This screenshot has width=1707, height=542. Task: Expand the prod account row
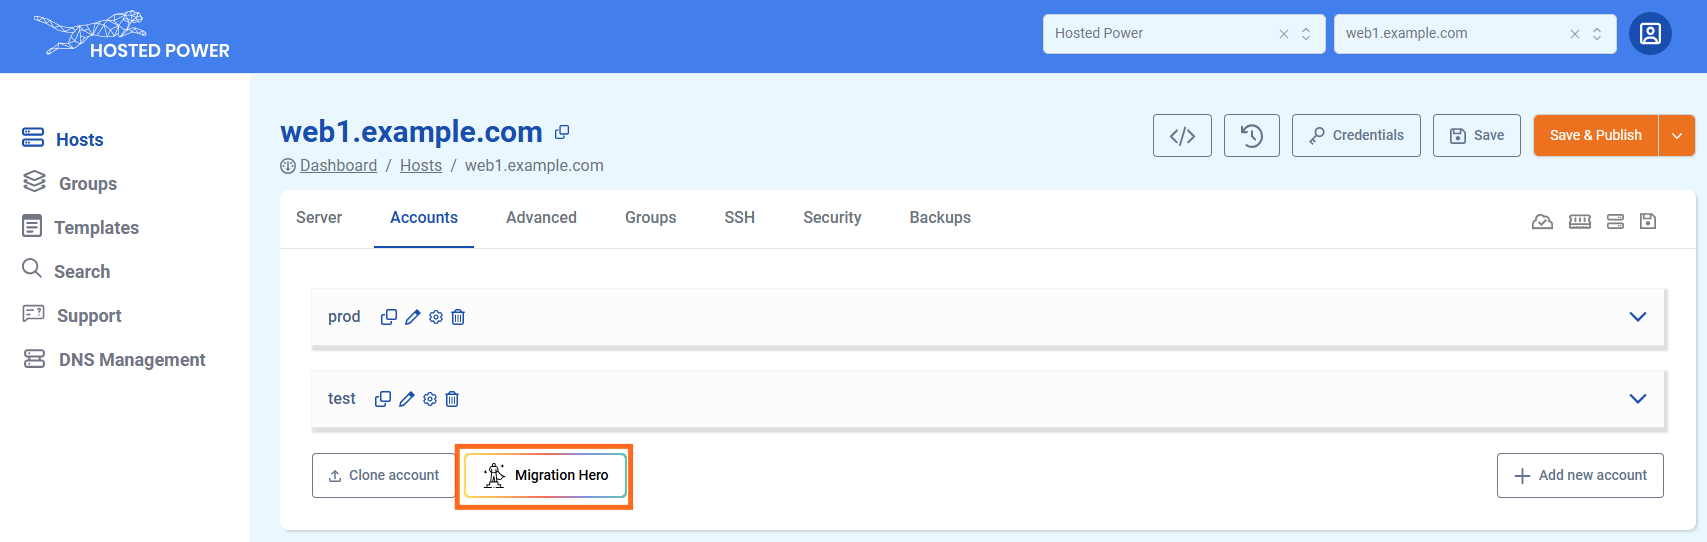tap(1637, 317)
